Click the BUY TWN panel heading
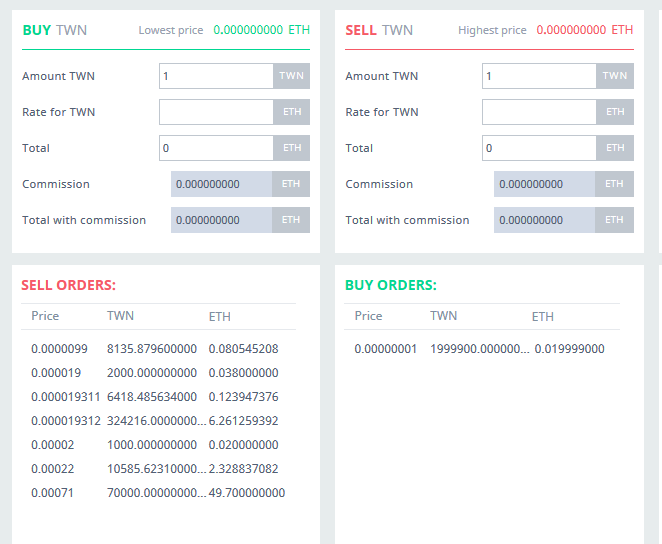This screenshot has height=544, width=662. (55, 30)
